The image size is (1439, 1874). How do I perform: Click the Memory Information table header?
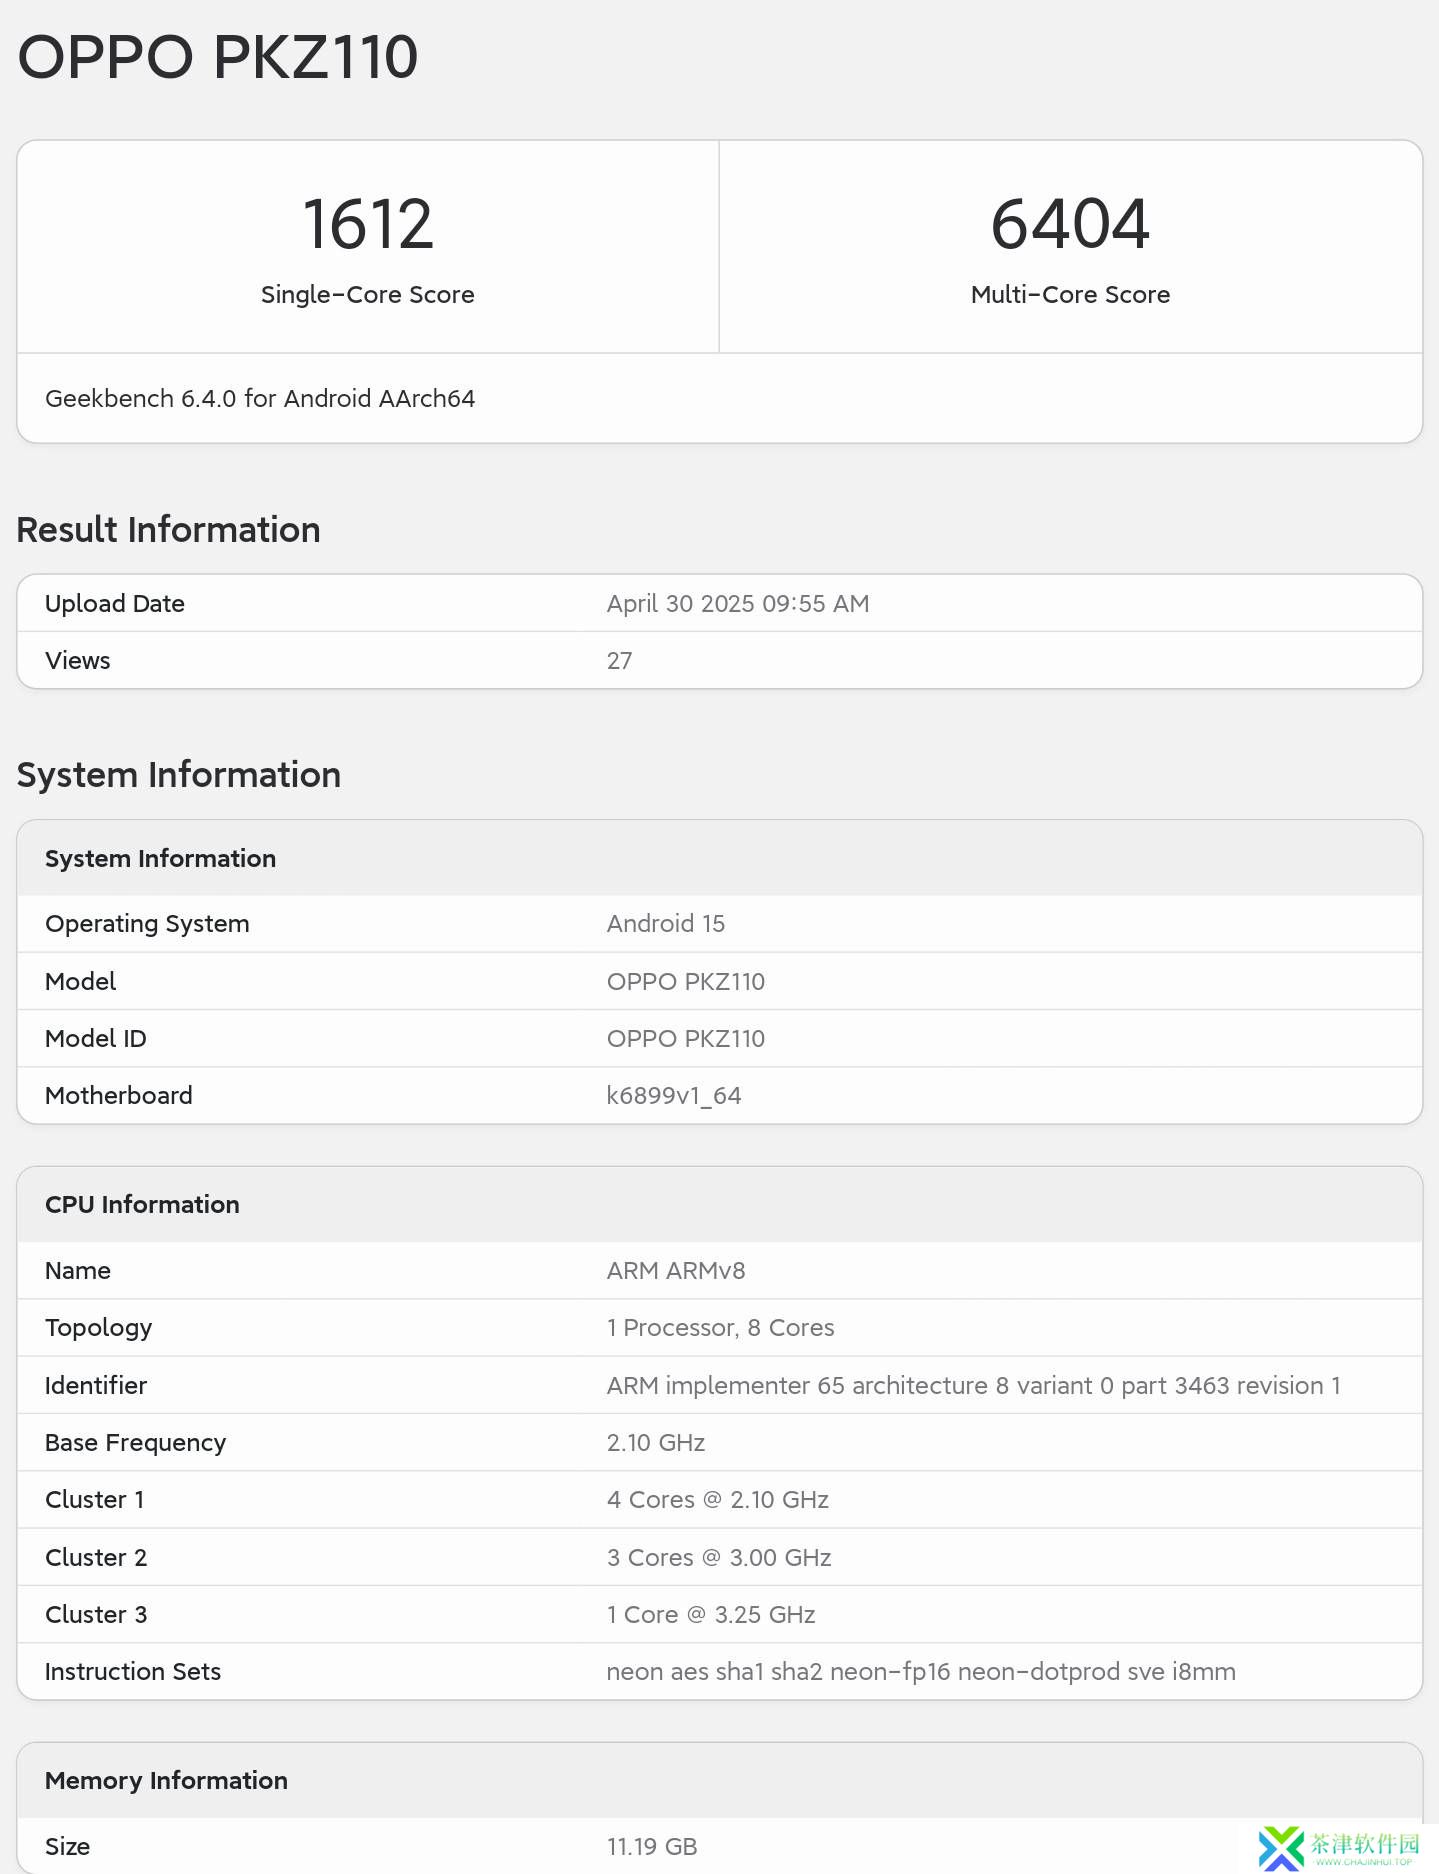166,1781
